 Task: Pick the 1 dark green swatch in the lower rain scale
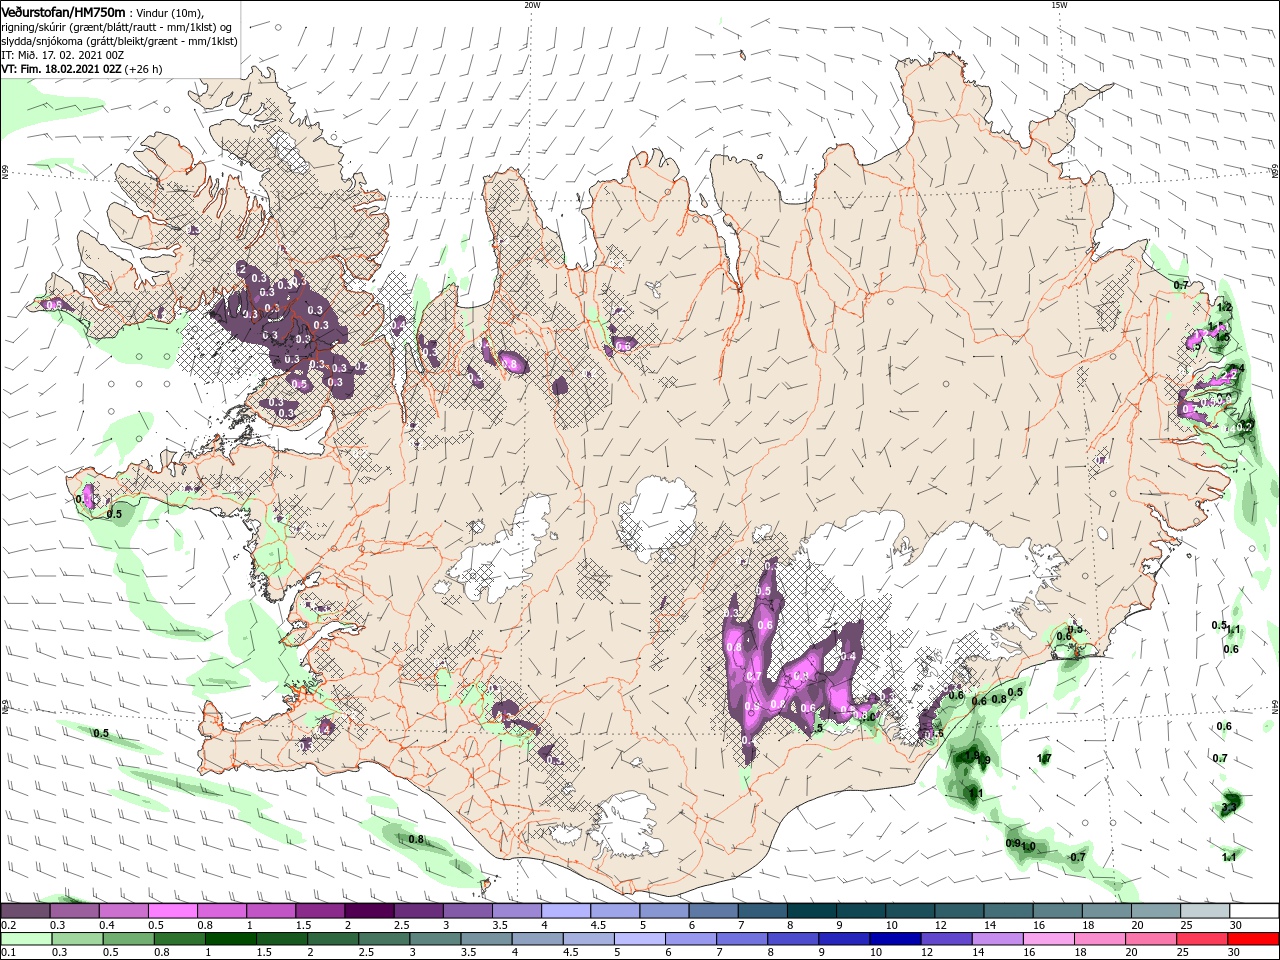pyautogui.click(x=230, y=939)
